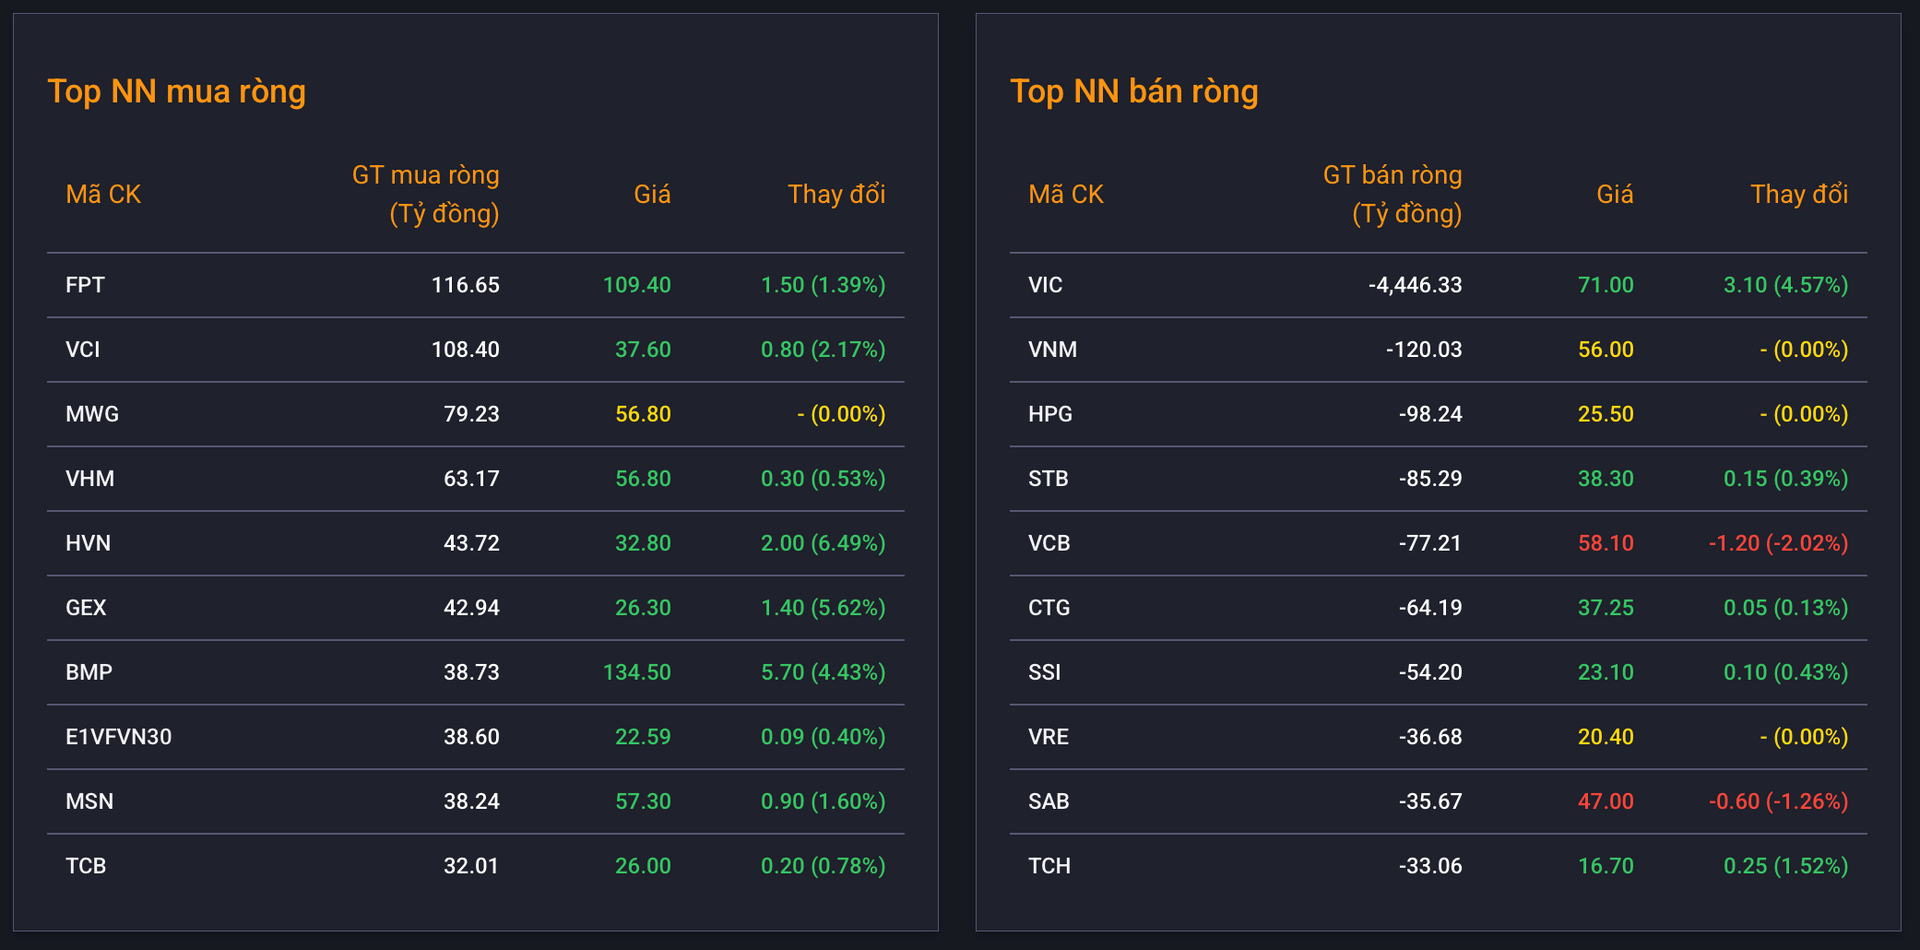Click MSN change 0.90 (1.60%)
This screenshot has height=950, width=1920.
pos(823,801)
